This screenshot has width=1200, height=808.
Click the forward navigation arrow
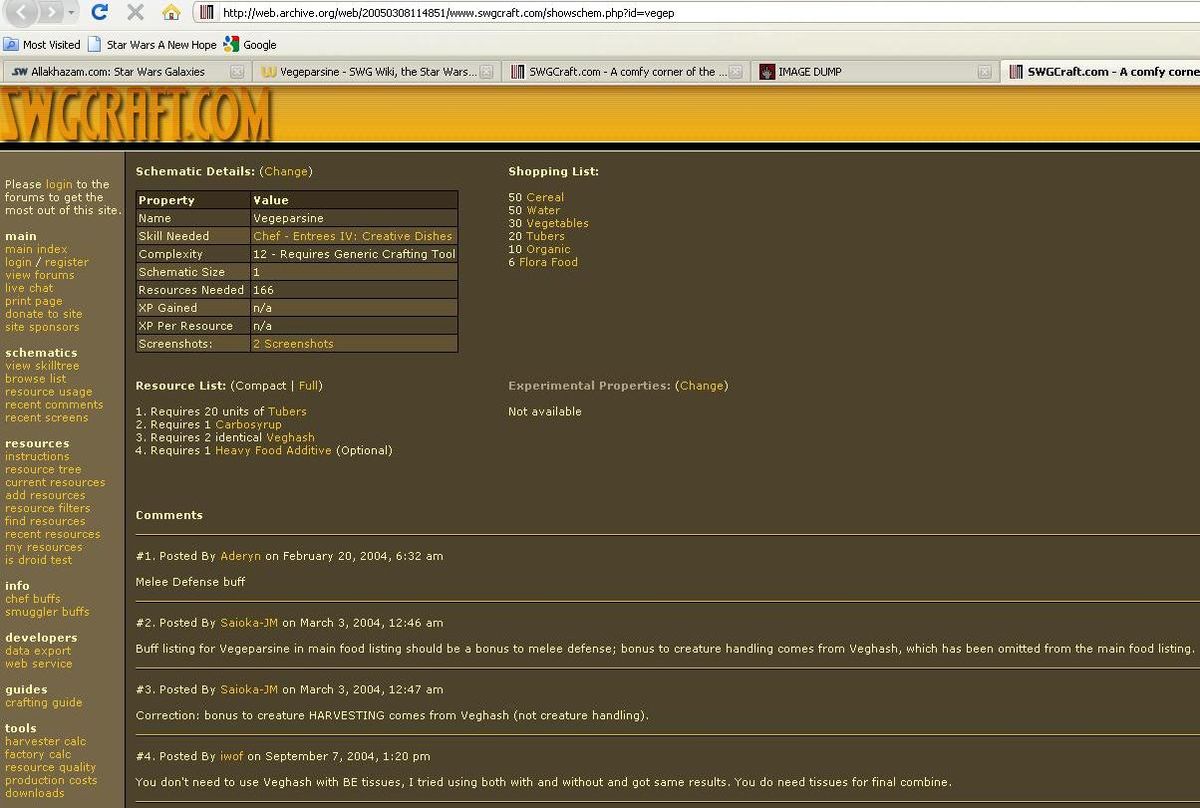[x=49, y=13]
